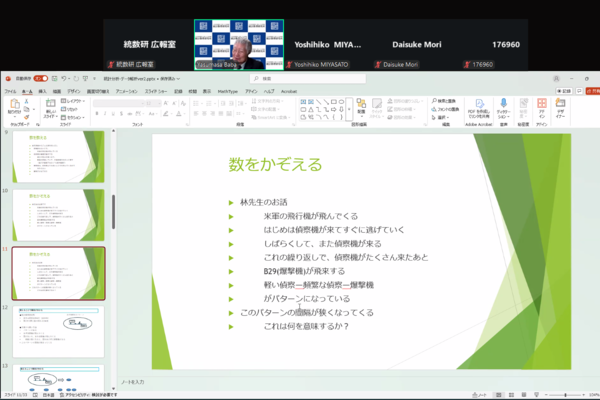Image resolution: width=600 pixels, height=400 pixels.
Task: Switch to Reading View icon
Action: [x=524, y=395]
